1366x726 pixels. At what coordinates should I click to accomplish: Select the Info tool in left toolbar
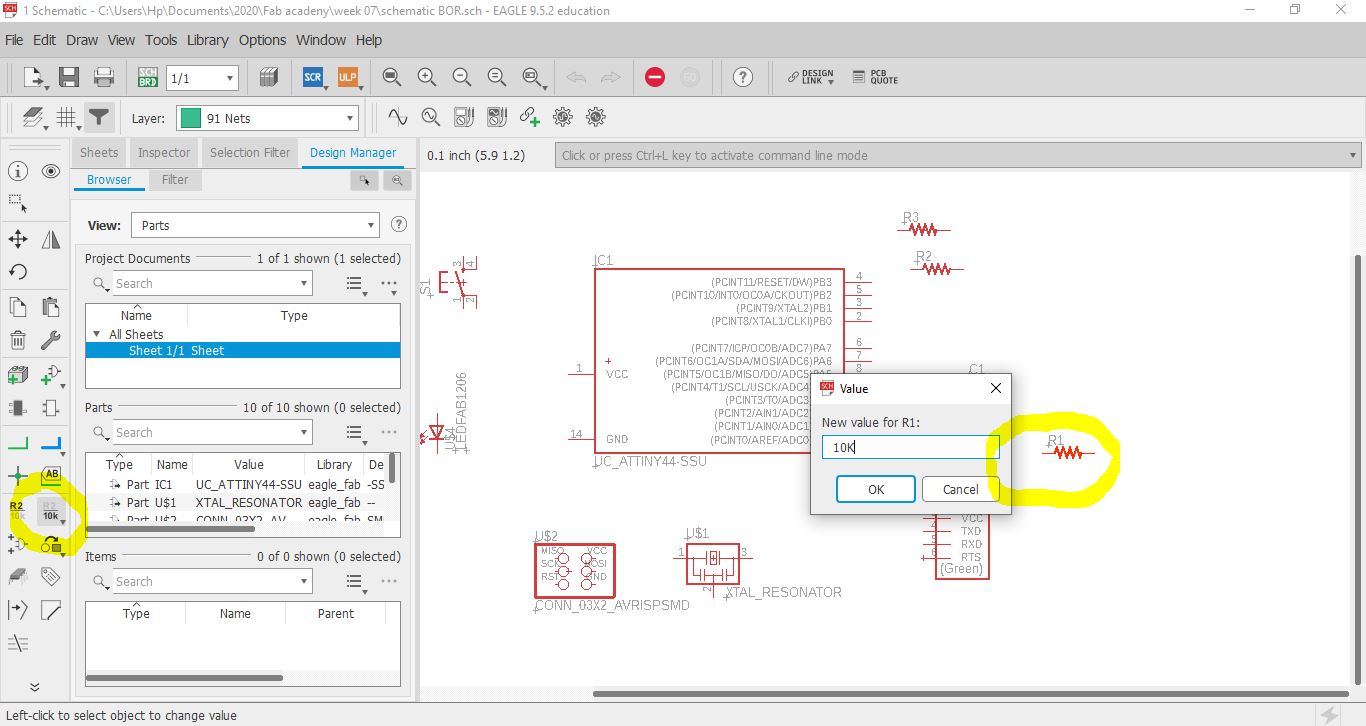coord(17,171)
